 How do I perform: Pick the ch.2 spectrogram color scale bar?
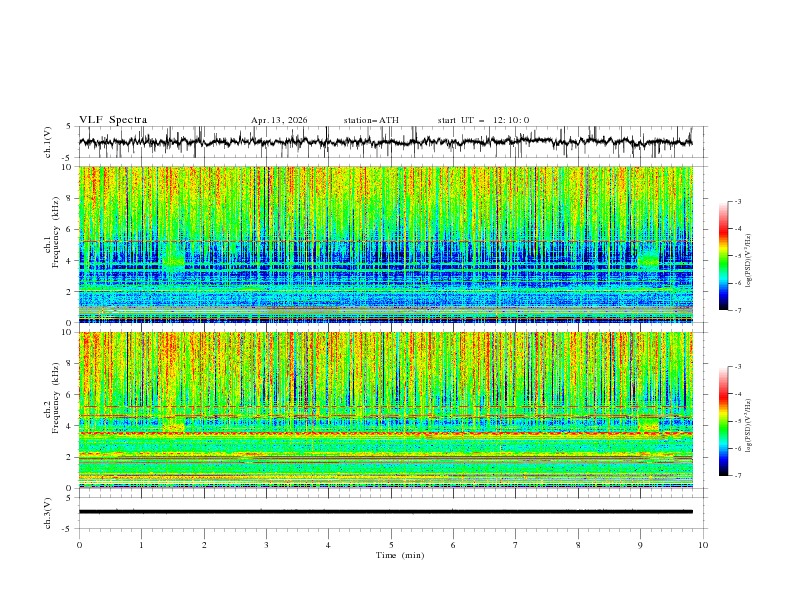point(724,421)
